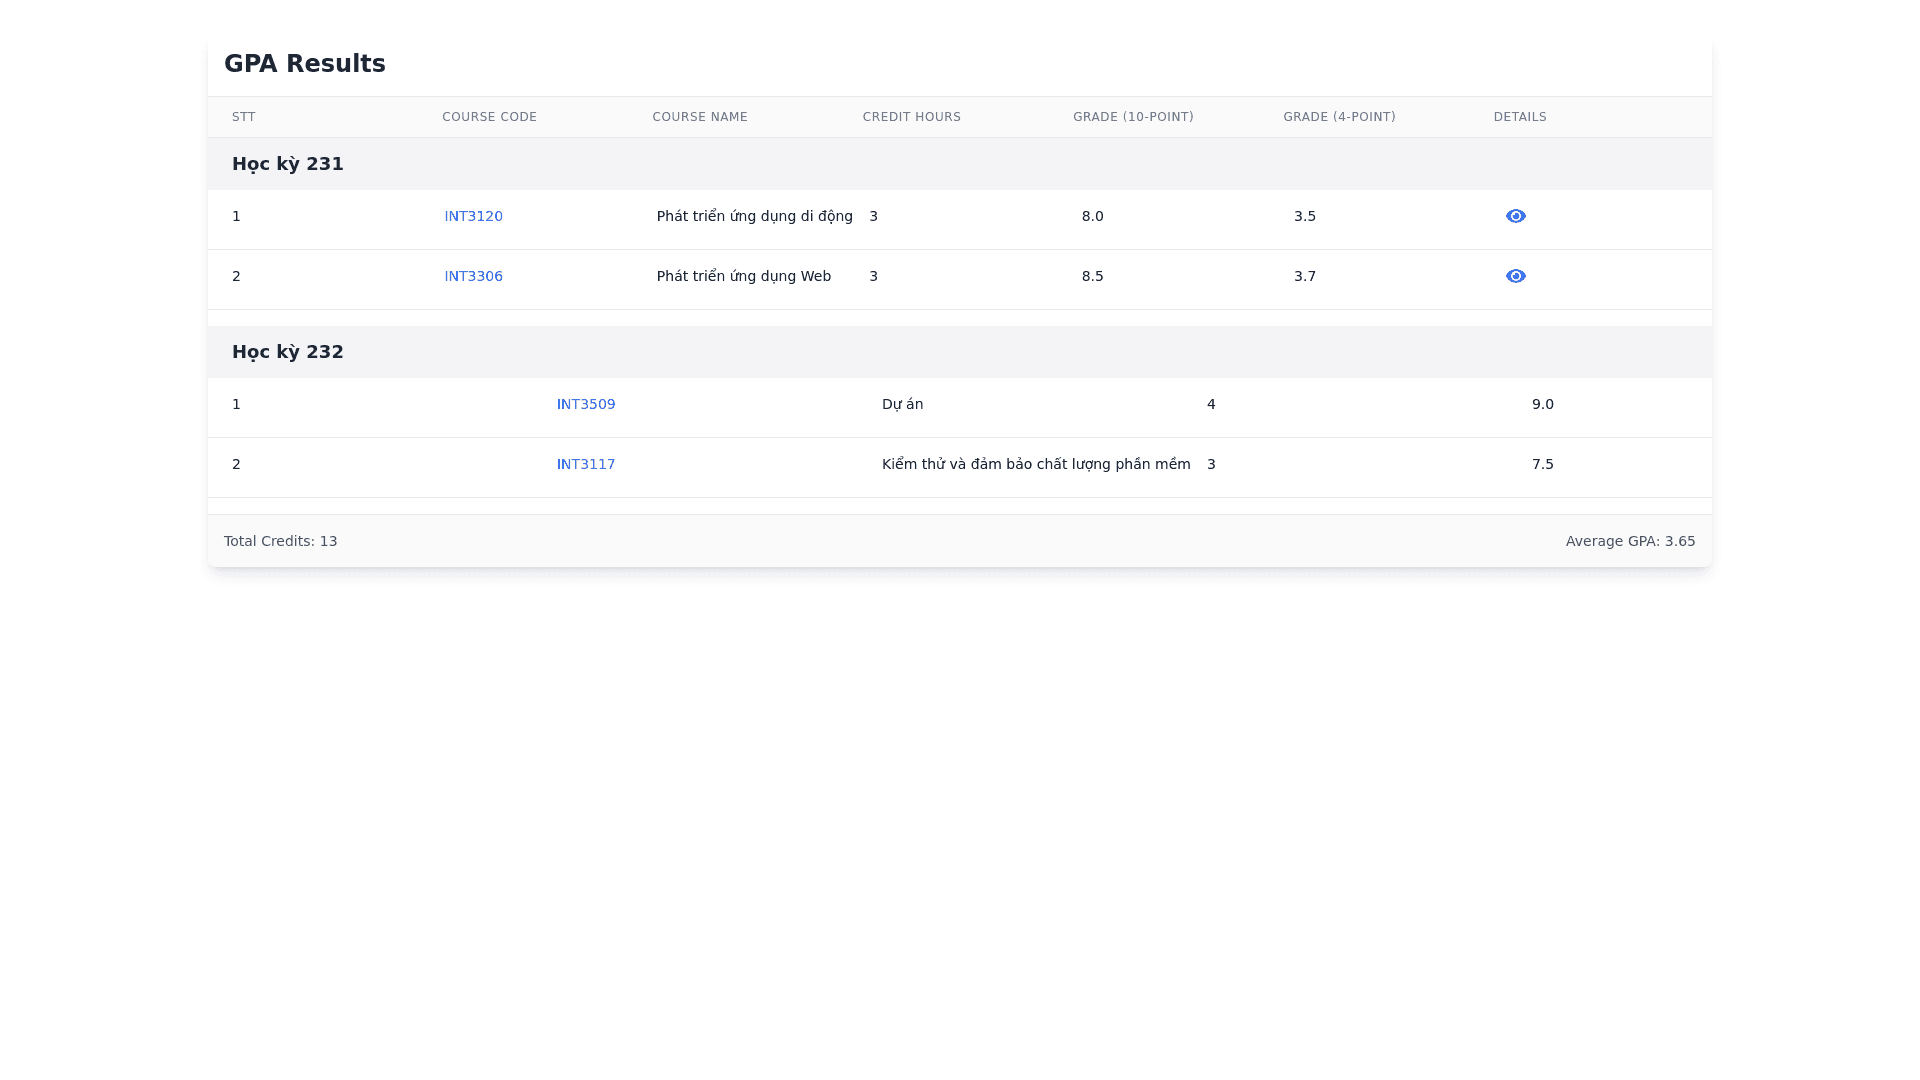This screenshot has width=1920, height=1080.
Task: Open course link INT3306
Action: 473,276
